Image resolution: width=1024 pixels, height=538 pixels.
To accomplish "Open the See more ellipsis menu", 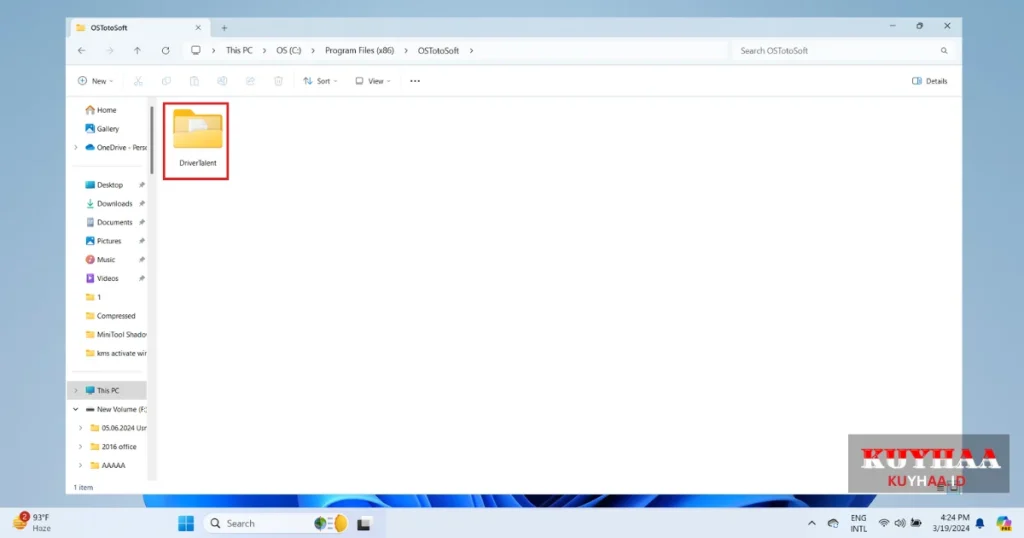I will pyautogui.click(x=415, y=81).
